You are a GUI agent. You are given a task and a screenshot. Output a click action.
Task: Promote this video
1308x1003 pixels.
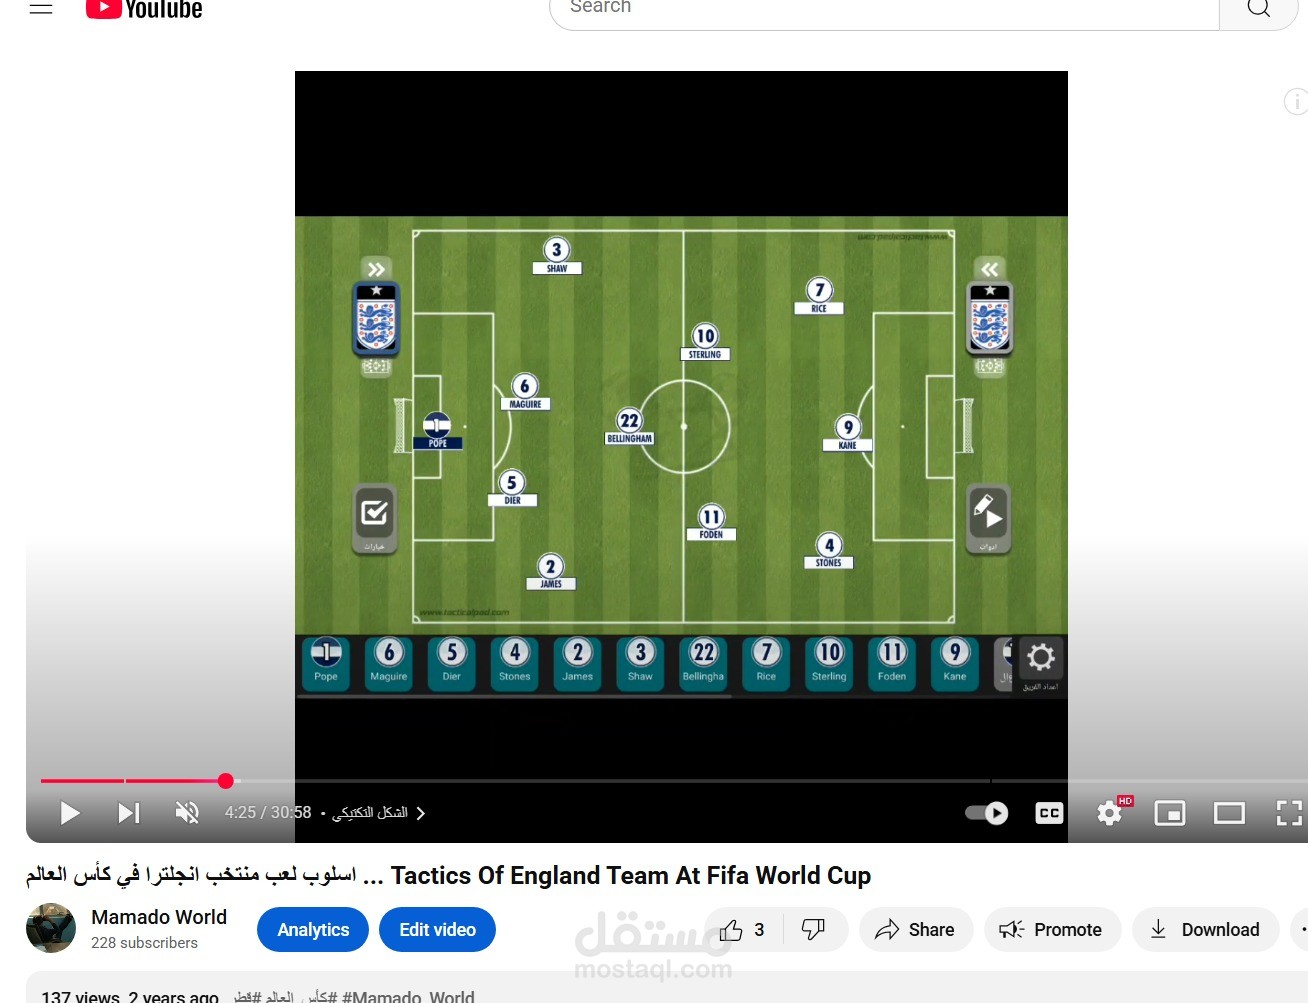pyautogui.click(x=1052, y=930)
